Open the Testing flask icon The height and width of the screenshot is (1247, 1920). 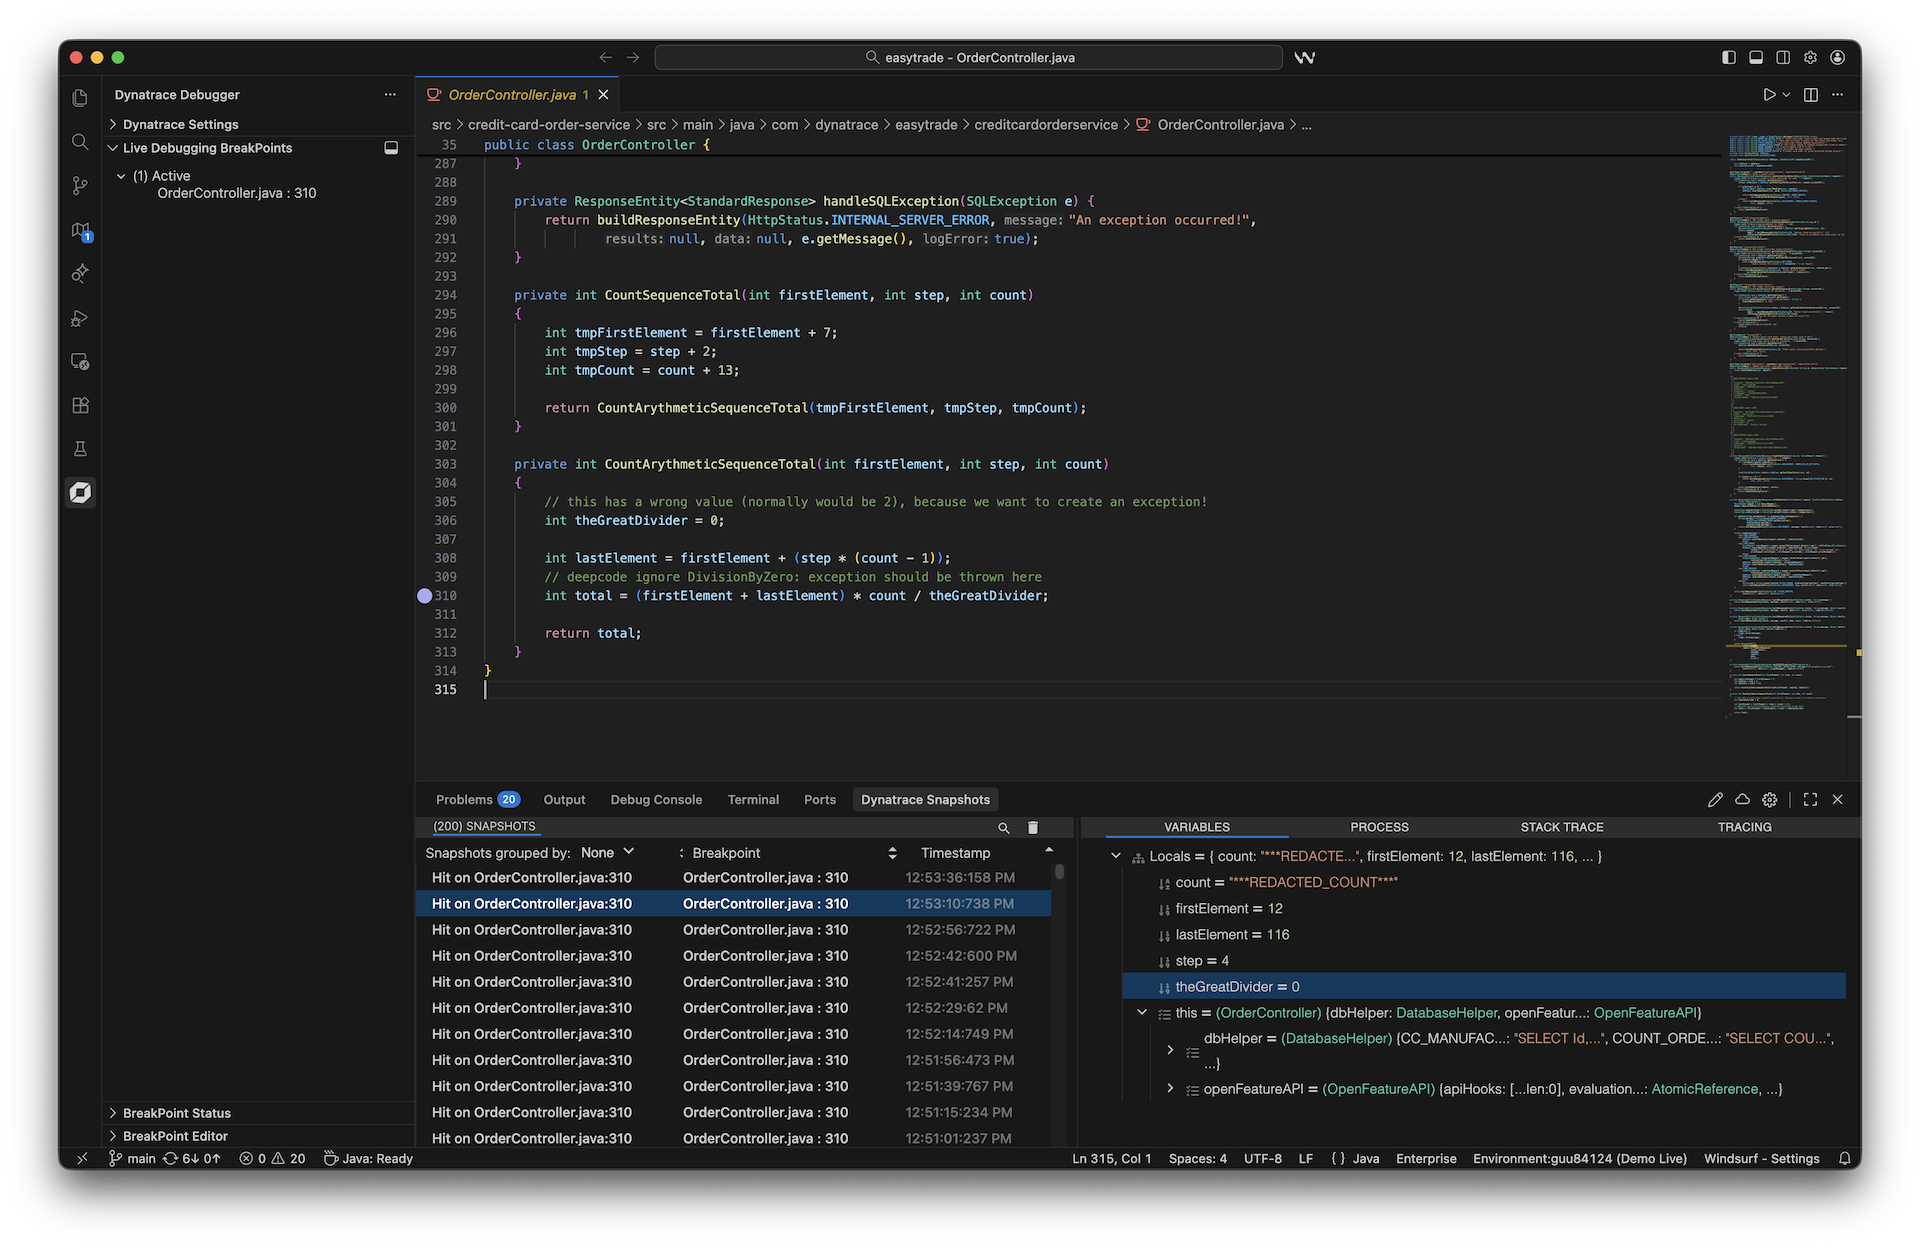coord(80,449)
